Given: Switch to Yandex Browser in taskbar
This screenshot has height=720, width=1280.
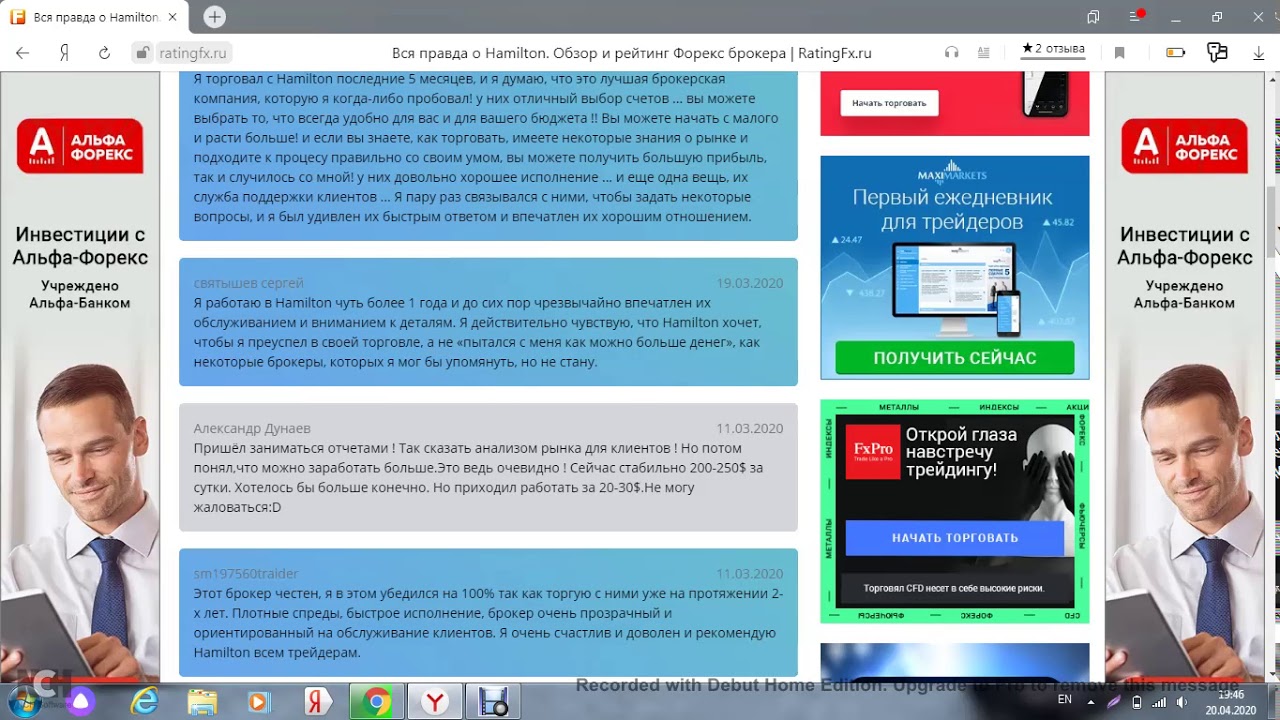Looking at the screenshot, I should (435, 702).
